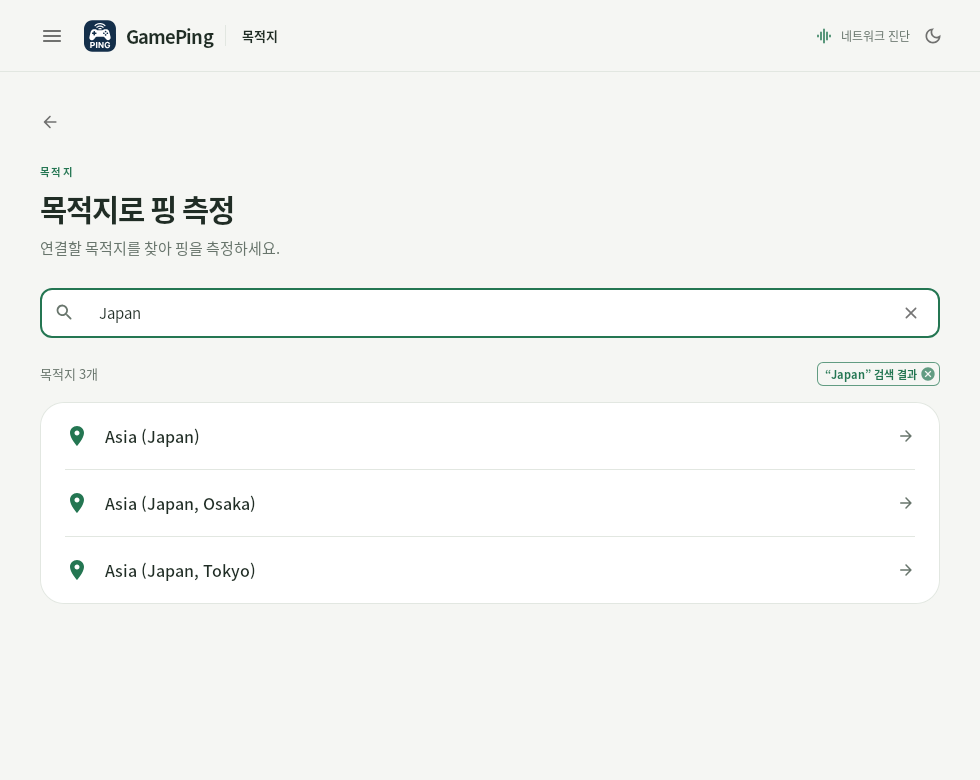Open the hamburger navigation menu
The image size is (980, 780).
coord(52,36)
